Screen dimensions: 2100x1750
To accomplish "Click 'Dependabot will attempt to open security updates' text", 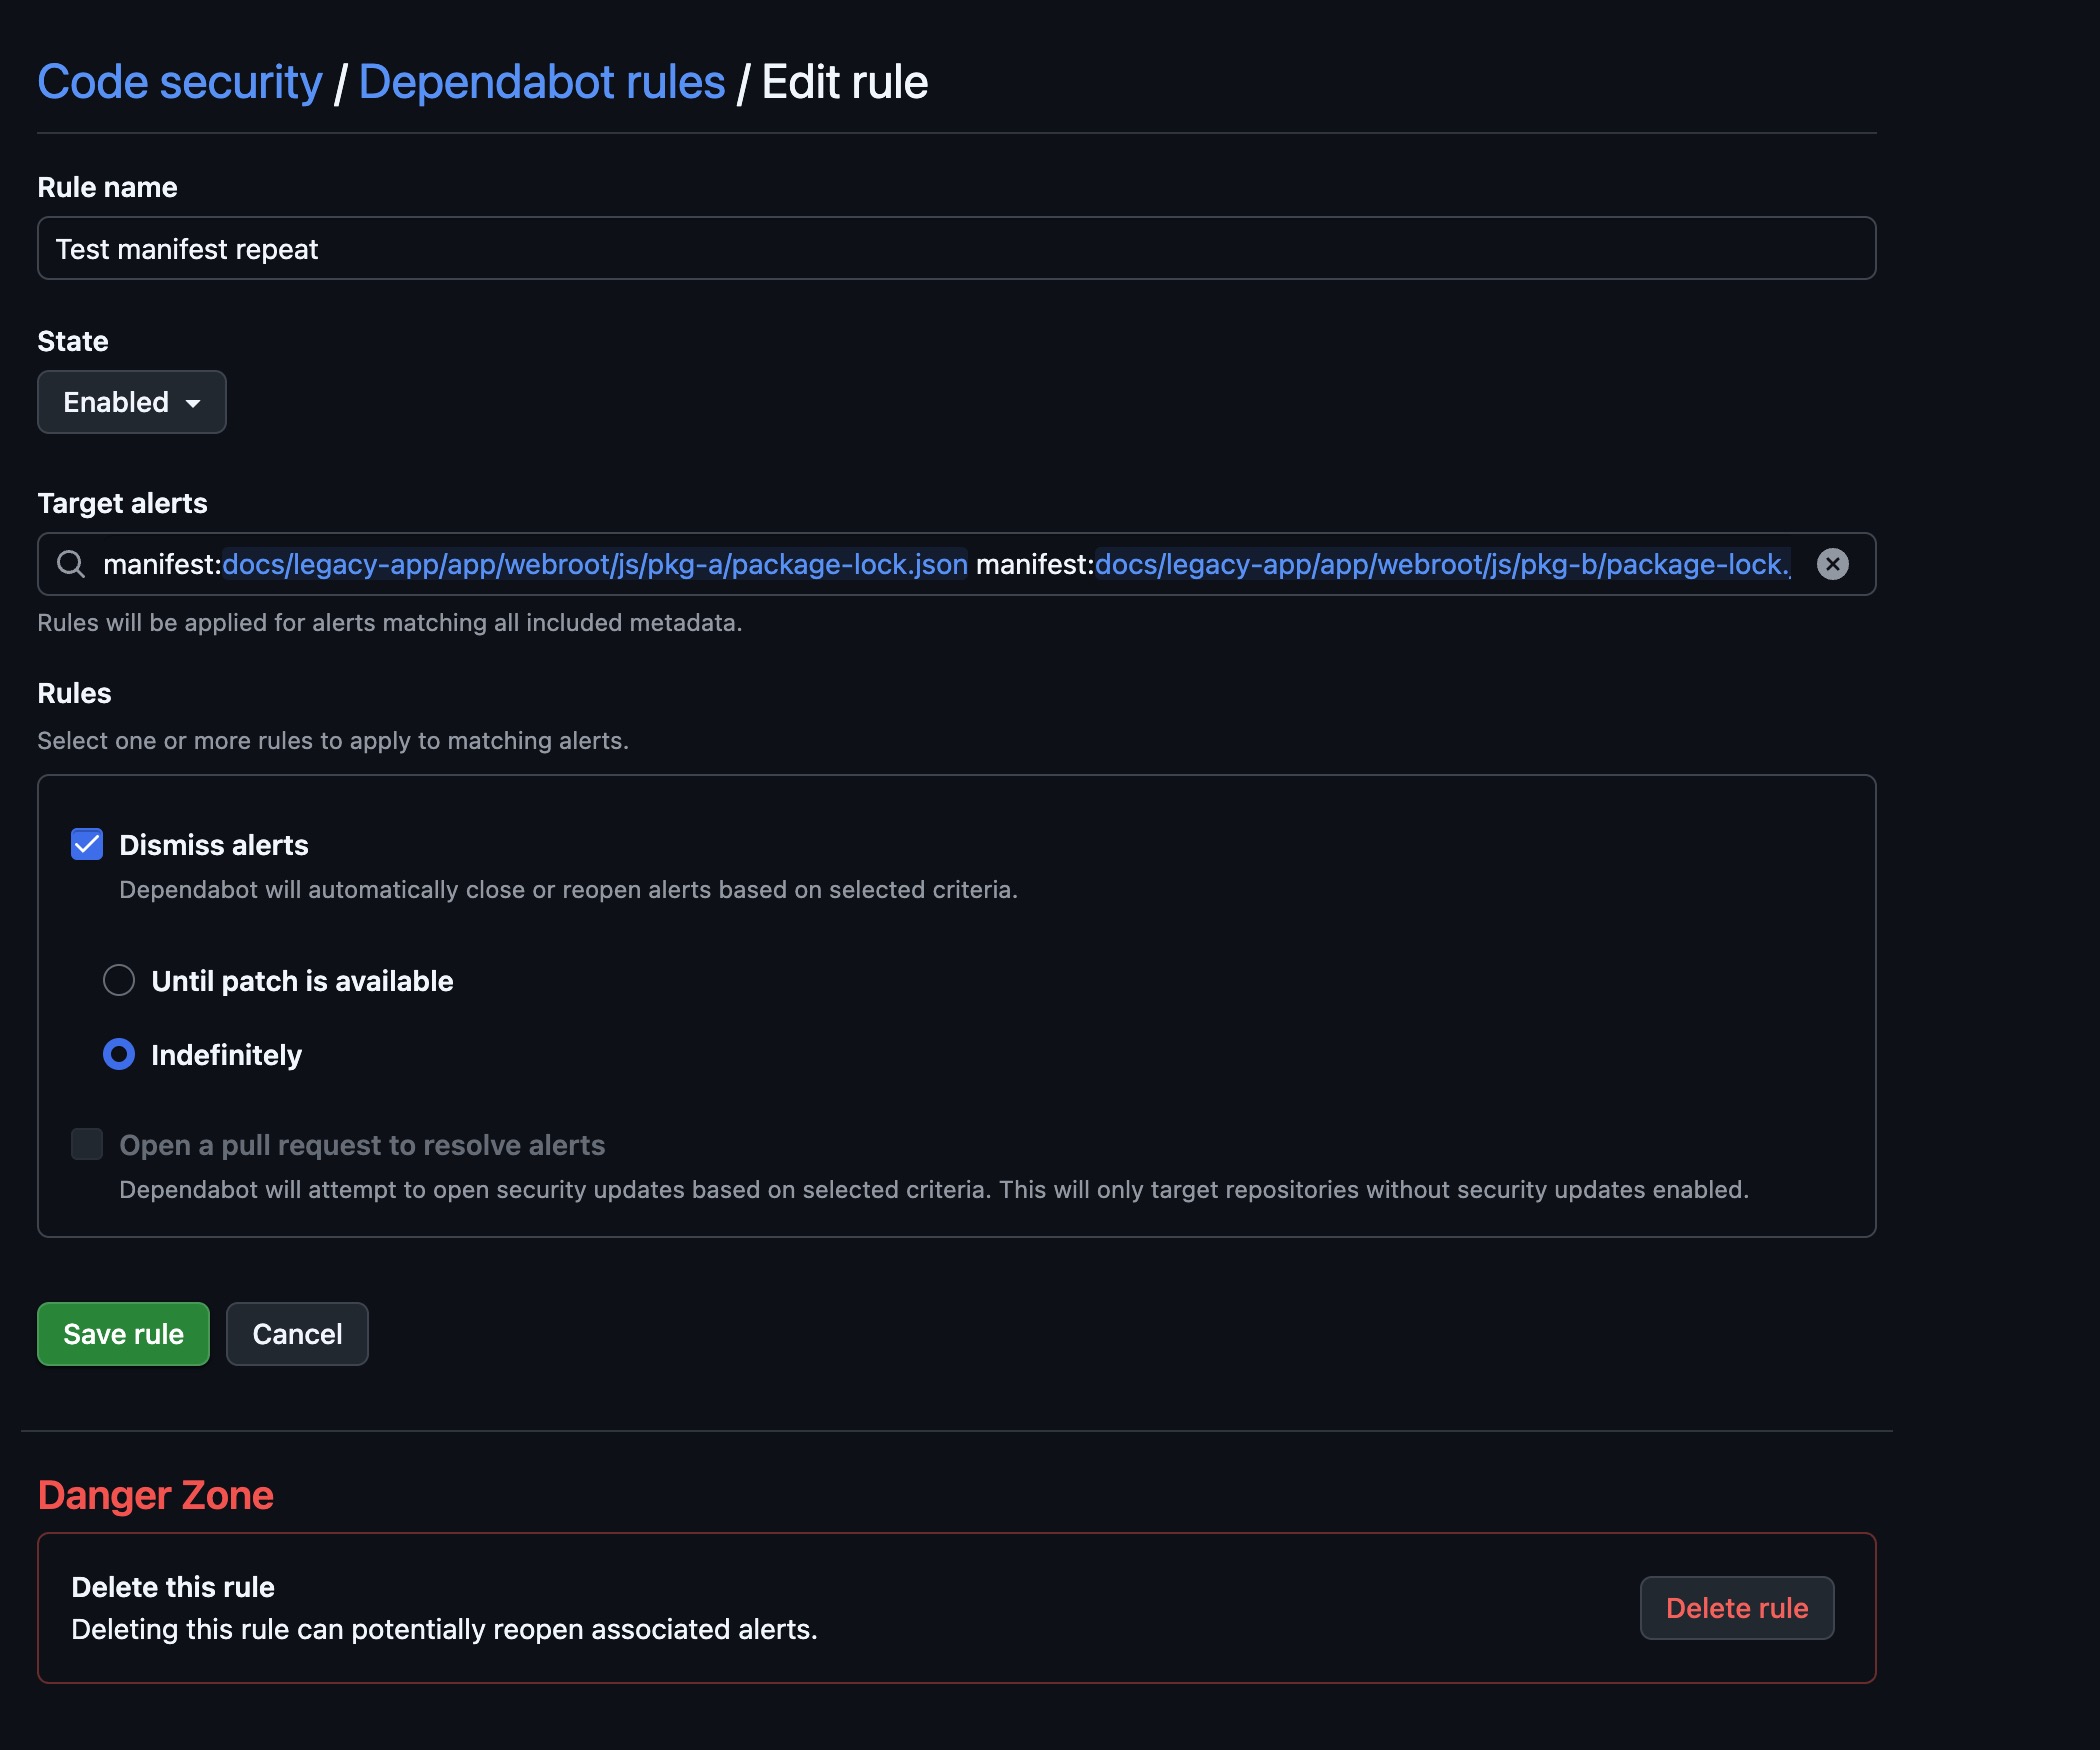I will [934, 1189].
